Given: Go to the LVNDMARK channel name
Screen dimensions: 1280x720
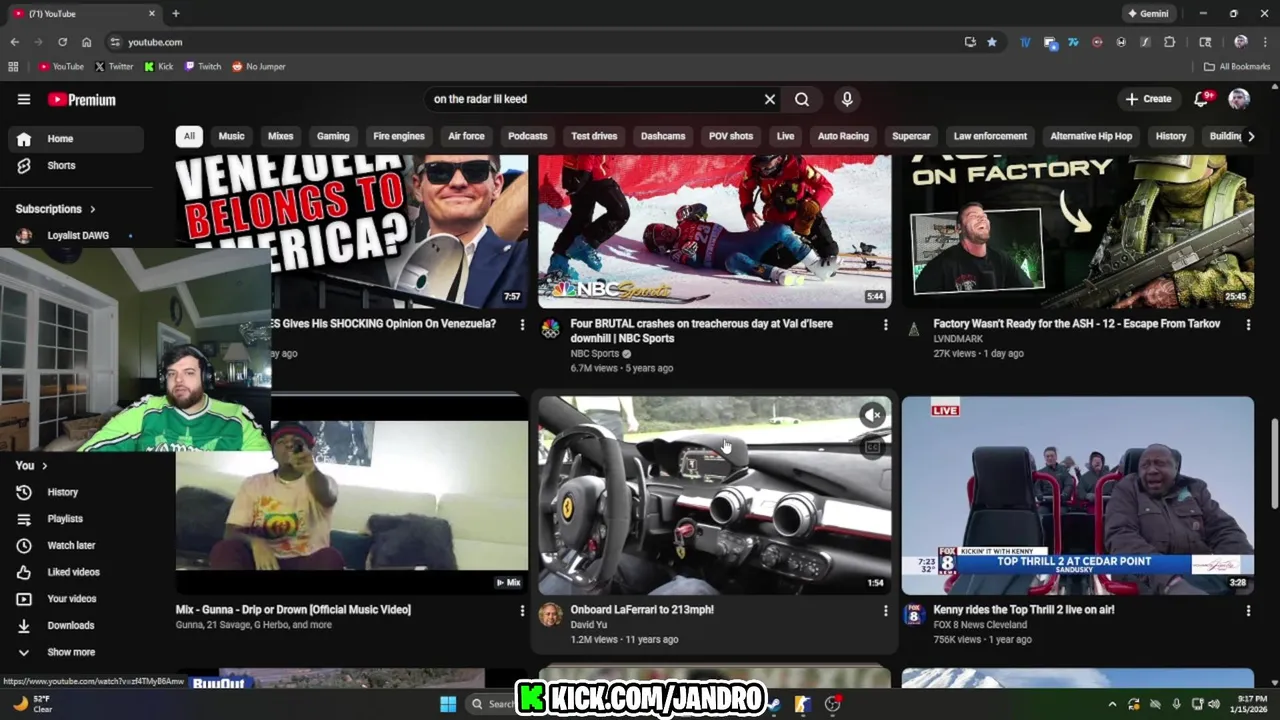Looking at the screenshot, I should click(x=958, y=339).
